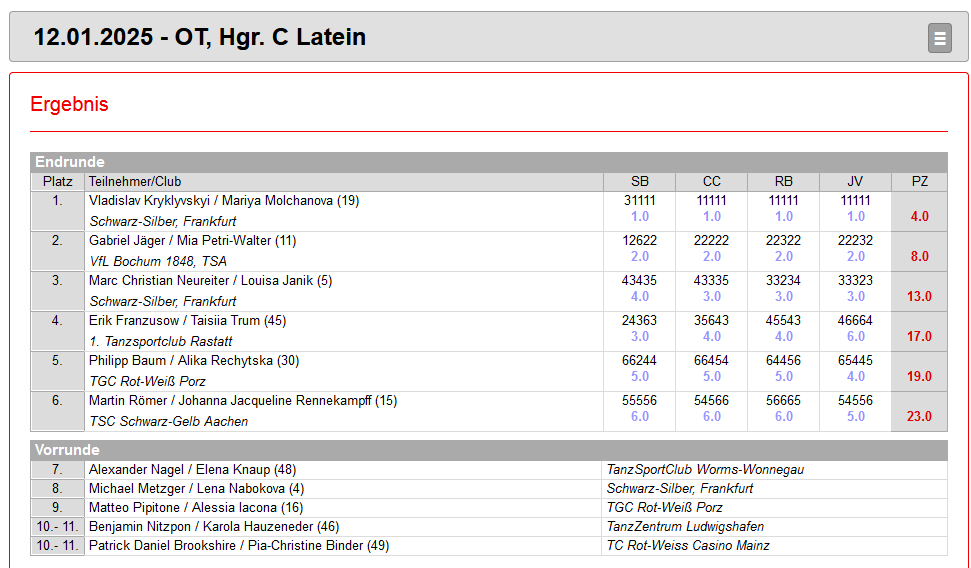Select couple Marc Christian Neureiter / Louisa Janik
Image resolution: width=971 pixels, height=568 pixels.
point(211,281)
